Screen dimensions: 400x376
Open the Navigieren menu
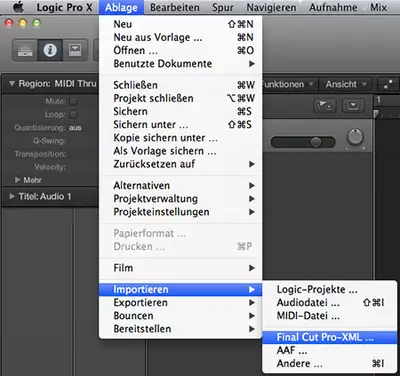pyautogui.click(x=271, y=7)
